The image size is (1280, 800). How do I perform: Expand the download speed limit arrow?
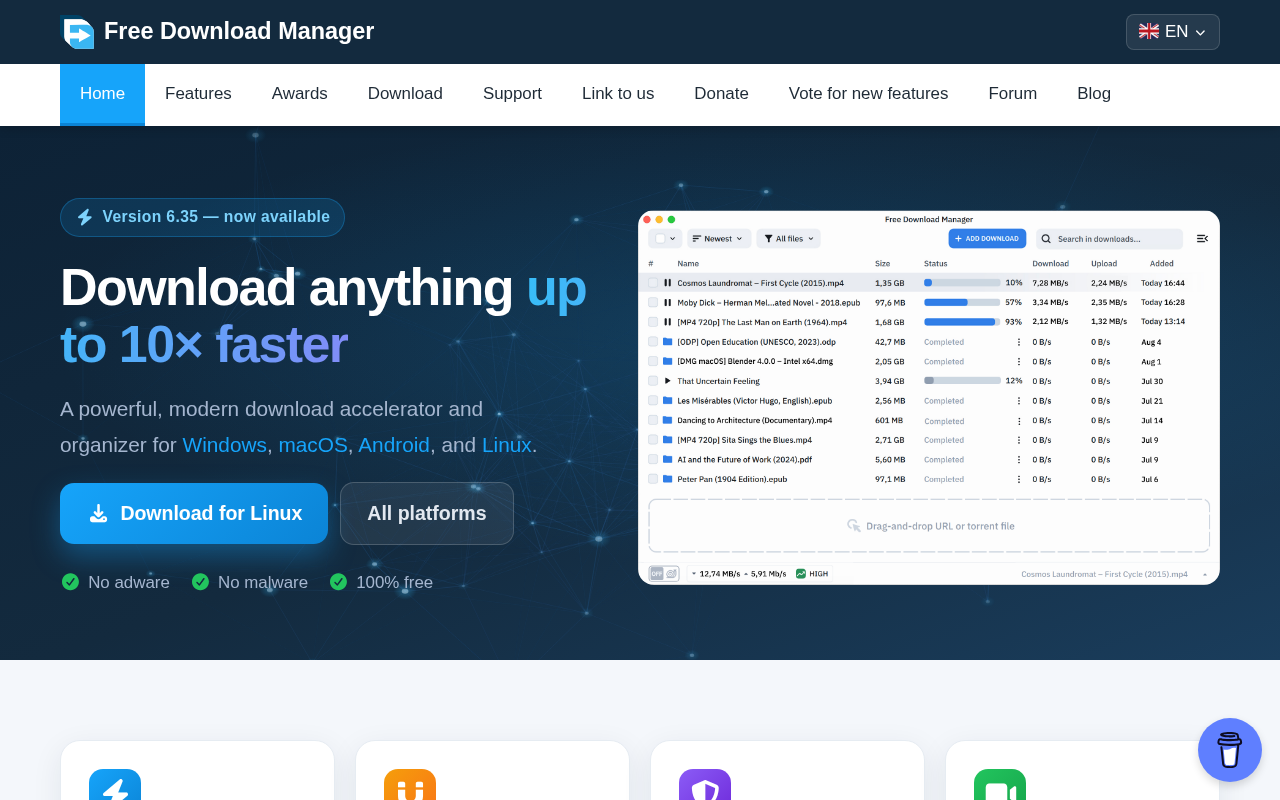point(692,574)
